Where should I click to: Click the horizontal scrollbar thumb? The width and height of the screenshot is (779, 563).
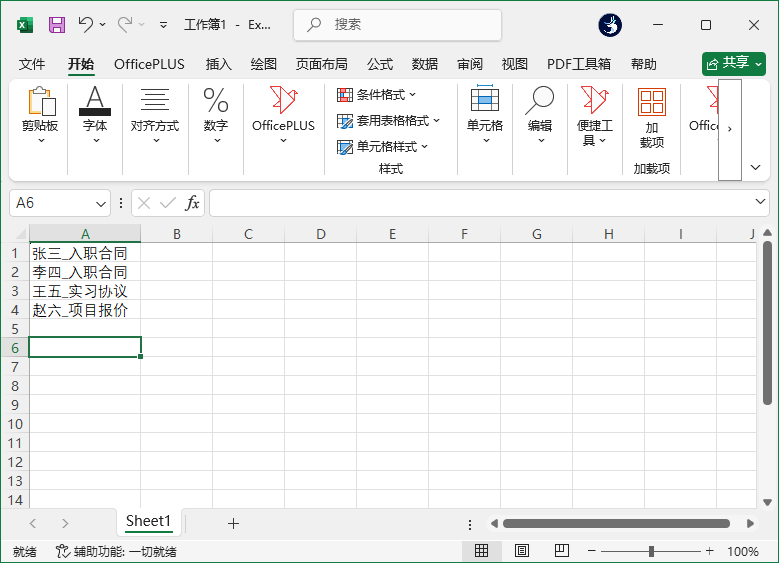(616, 523)
